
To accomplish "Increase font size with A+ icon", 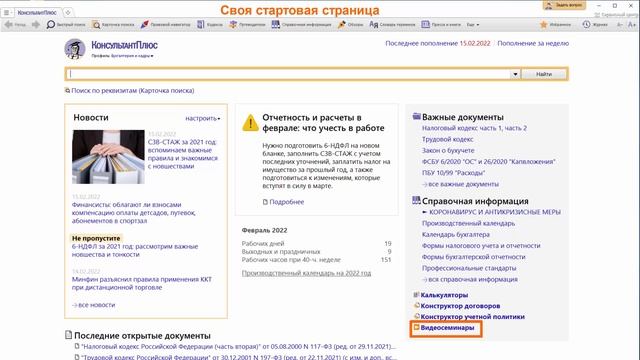I will 632,24.
